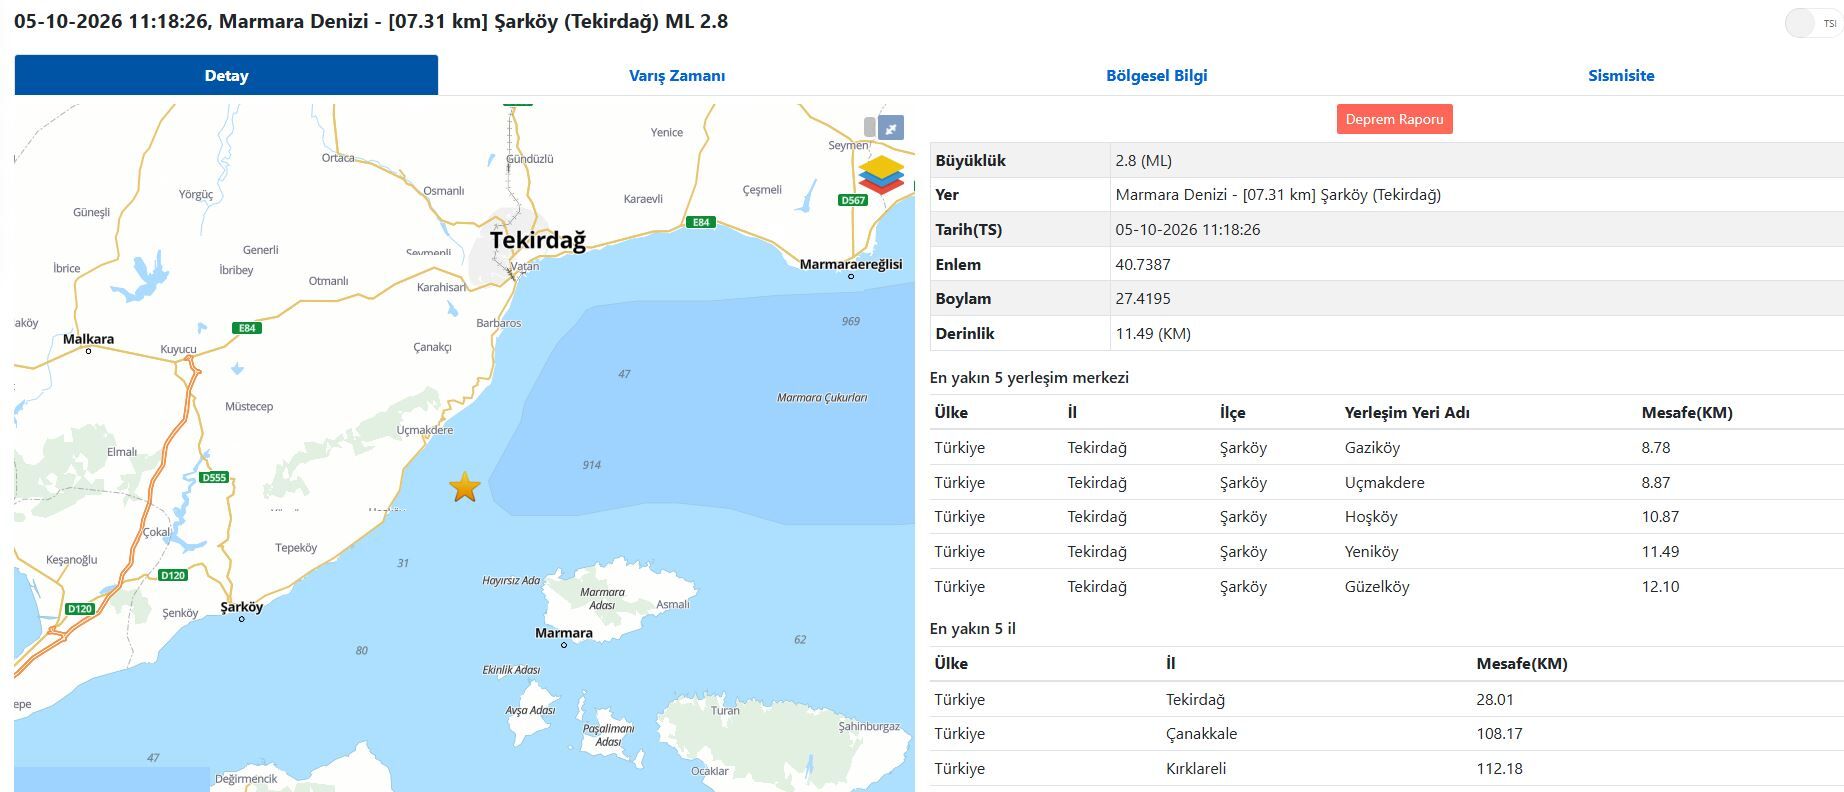Click the latitude value 40.7387

tap(1143, 264)
